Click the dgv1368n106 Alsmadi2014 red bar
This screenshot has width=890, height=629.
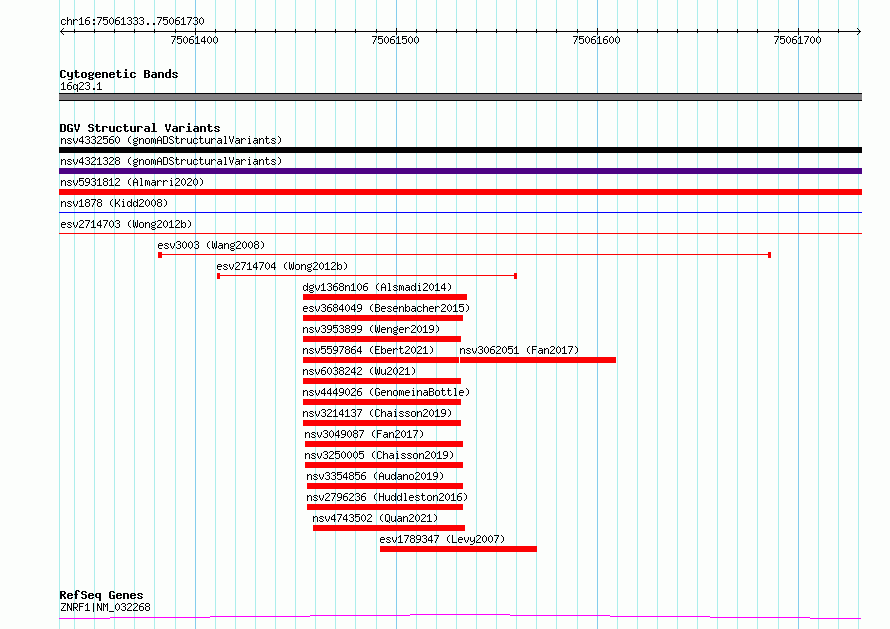(x=385, y=297)
